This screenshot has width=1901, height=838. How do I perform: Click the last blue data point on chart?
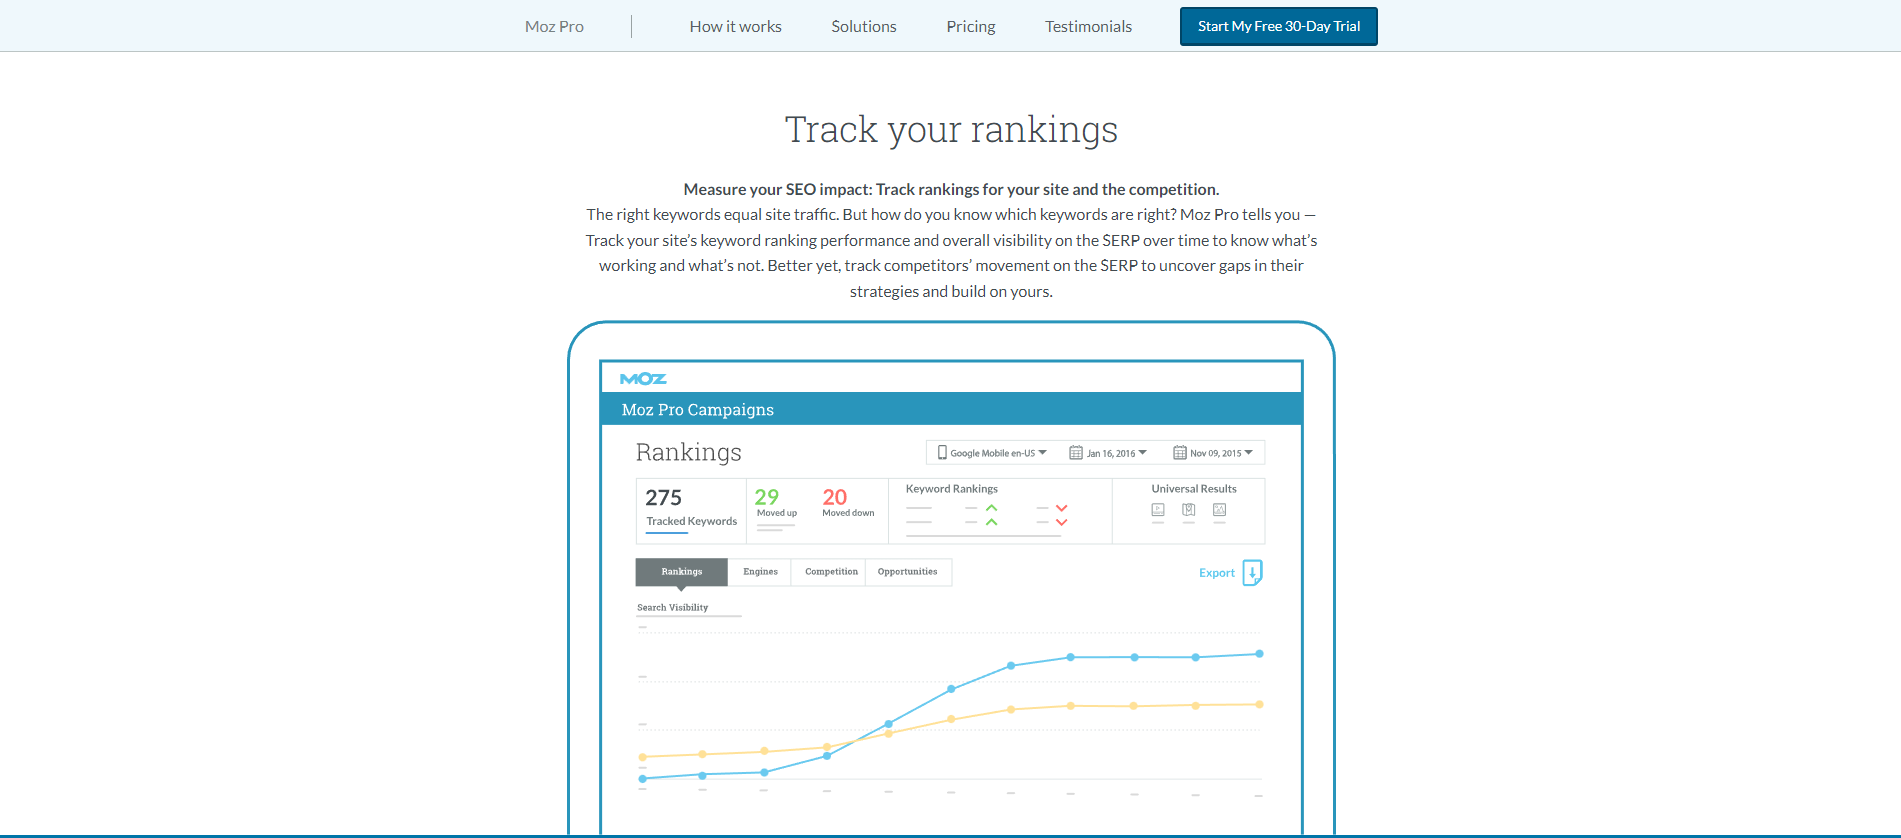(1259, 654)
